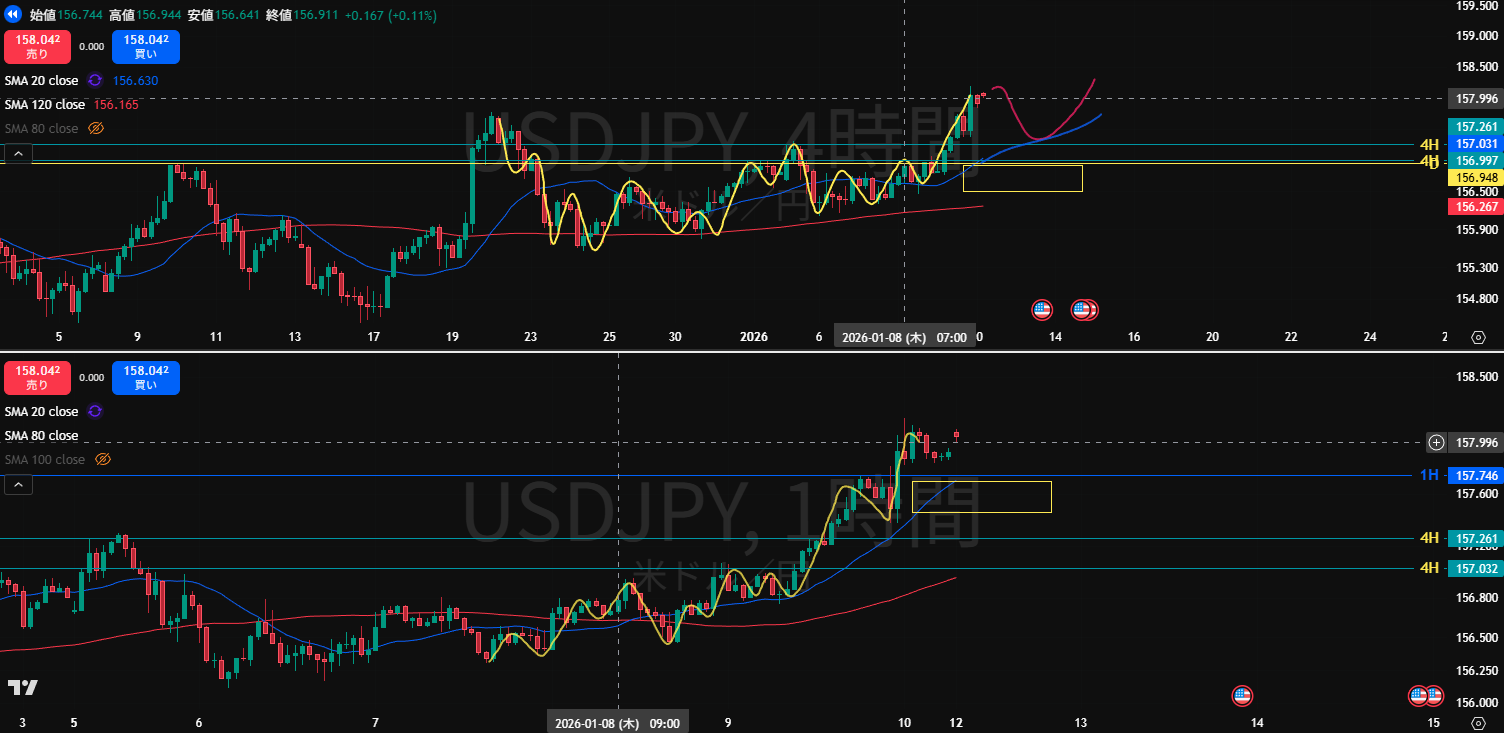Viewport: 1504px width, 733px height.
Task: Collapse the 1-hour chart indicator legend
Action: (18, 485)
